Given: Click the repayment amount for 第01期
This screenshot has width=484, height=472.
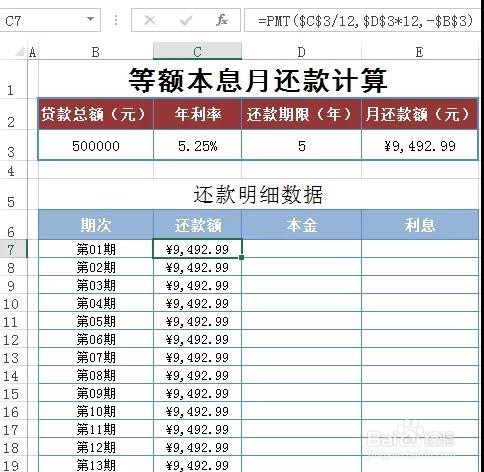Looking at the screenshot, I should click(197, 249).
